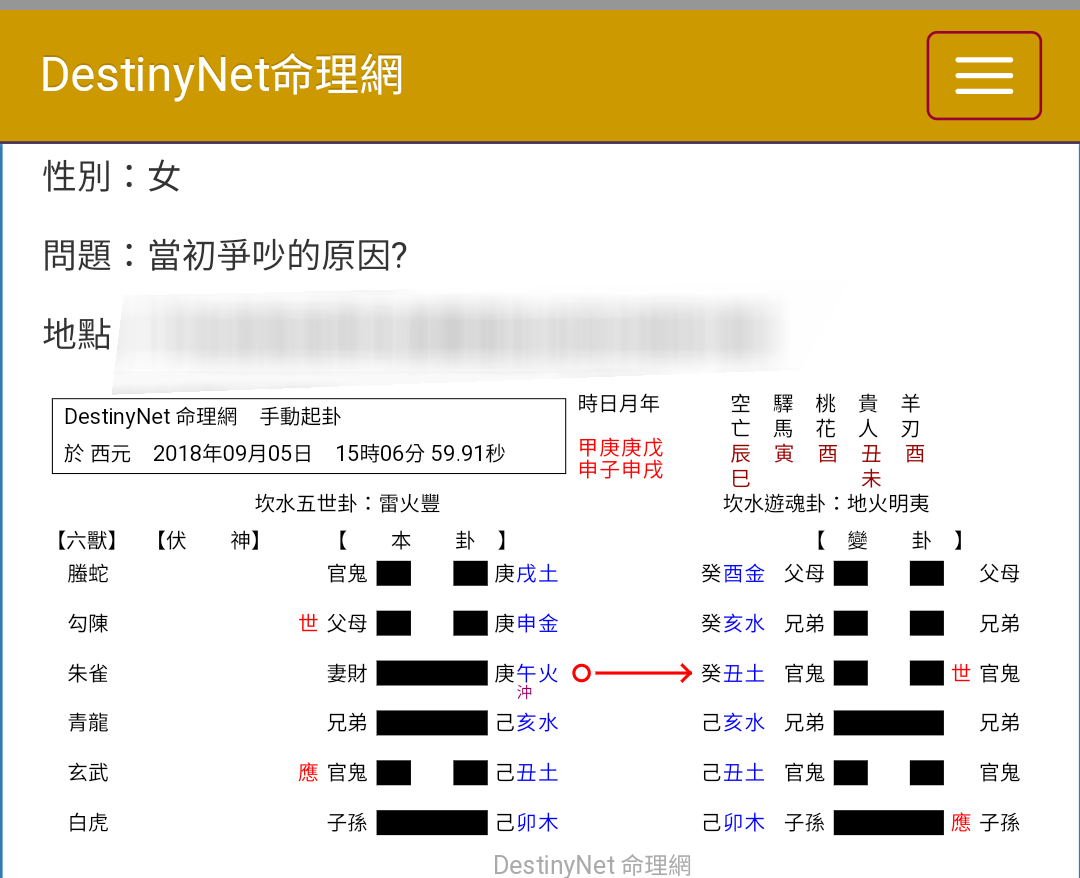Click the red moving-line circle marker
1080x878 pixels.
pos(582,674)
